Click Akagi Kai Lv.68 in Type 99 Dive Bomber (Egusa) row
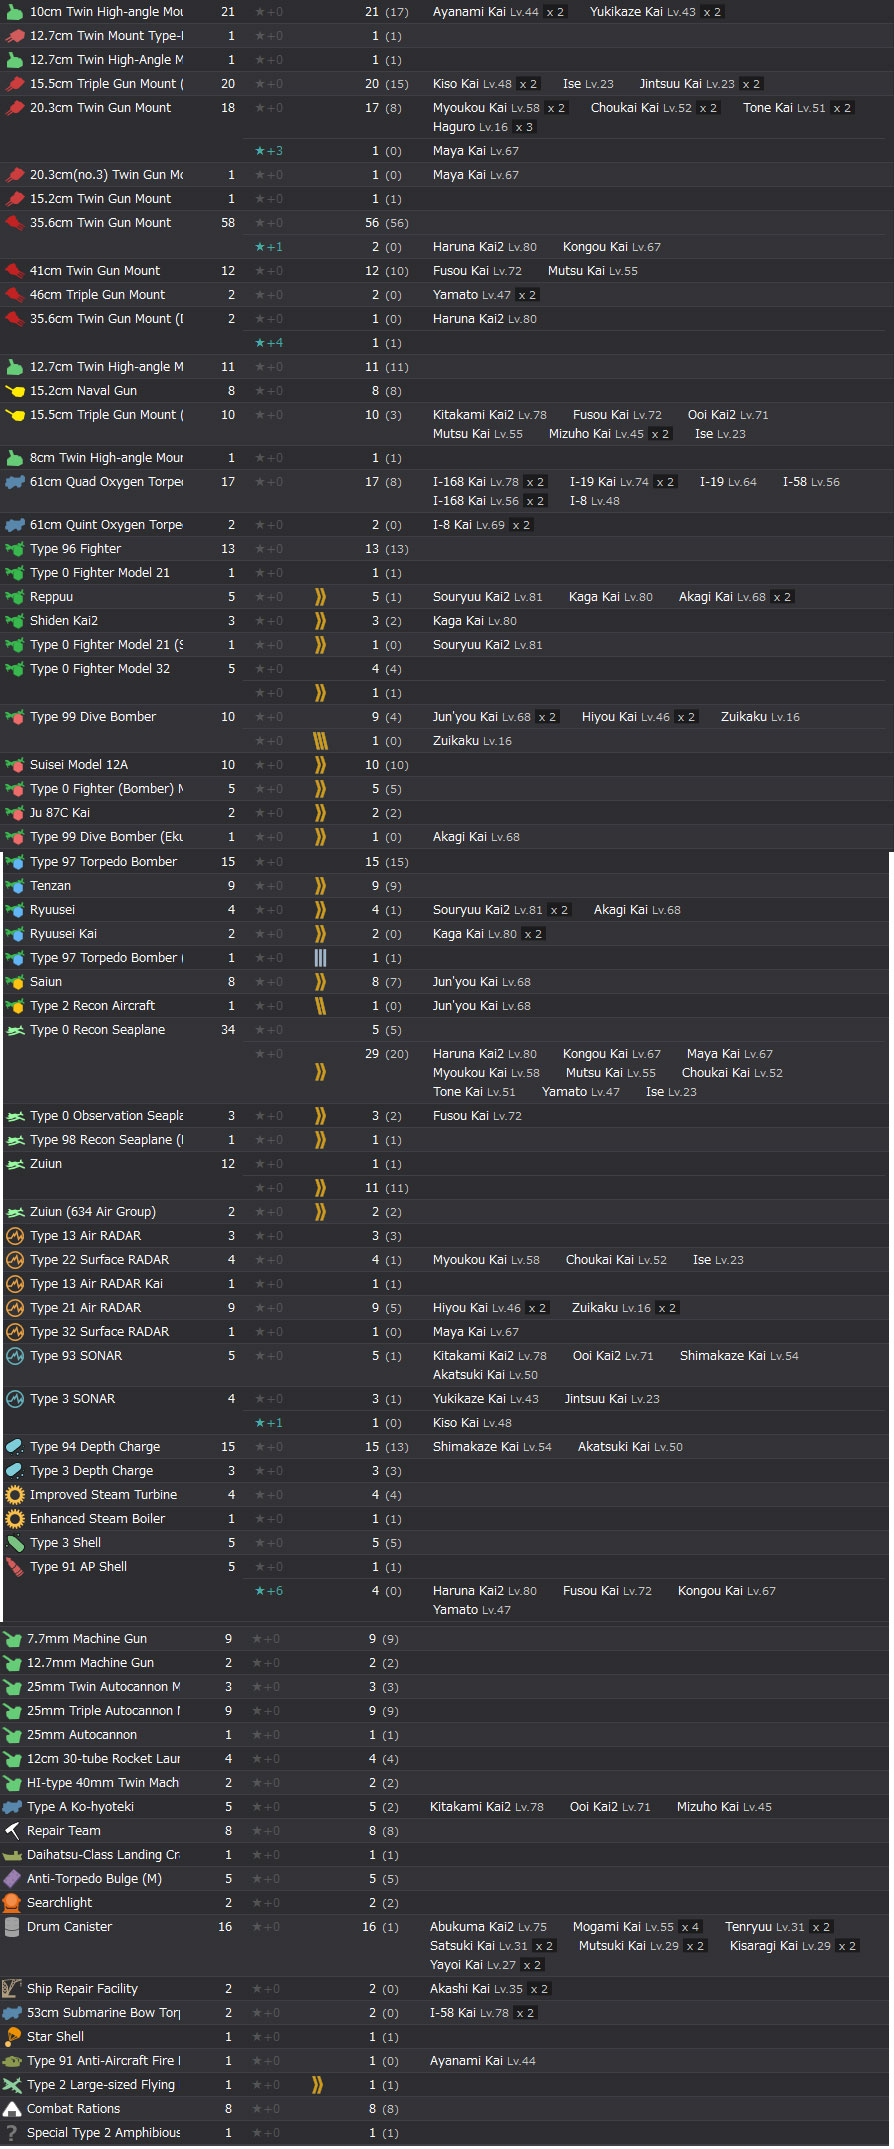 (476, 837)
